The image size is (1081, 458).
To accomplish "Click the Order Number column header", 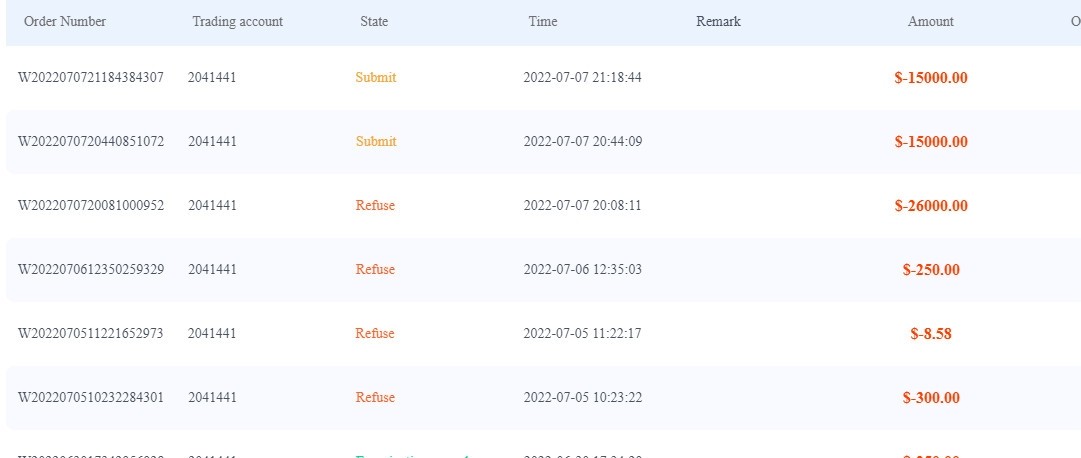I will (x=65, y=21).
